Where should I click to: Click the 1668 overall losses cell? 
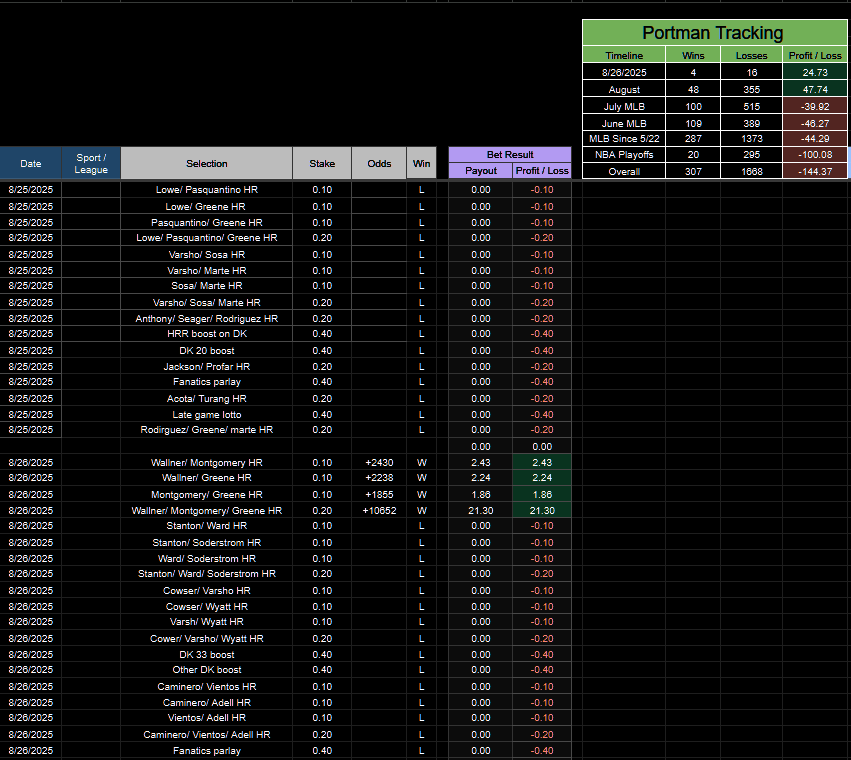[752, 172]
